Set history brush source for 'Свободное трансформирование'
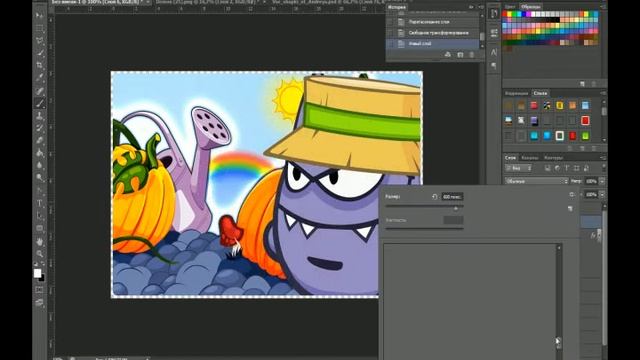The height and width of the screenshot is (360, 640). [x=392, y=33]
